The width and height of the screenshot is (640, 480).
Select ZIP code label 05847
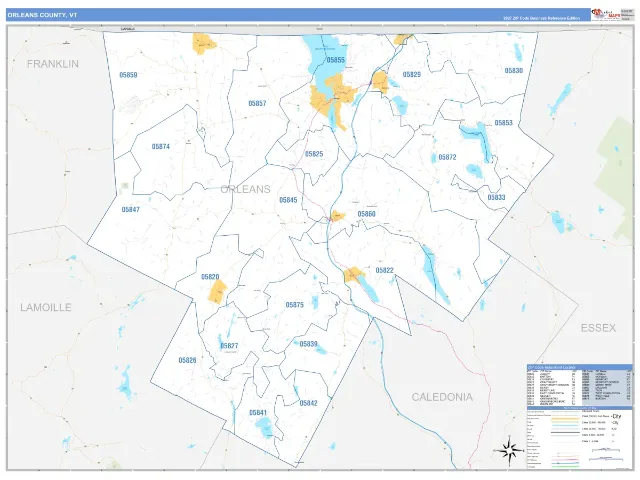pyautogui.click(x=130, y=210)
